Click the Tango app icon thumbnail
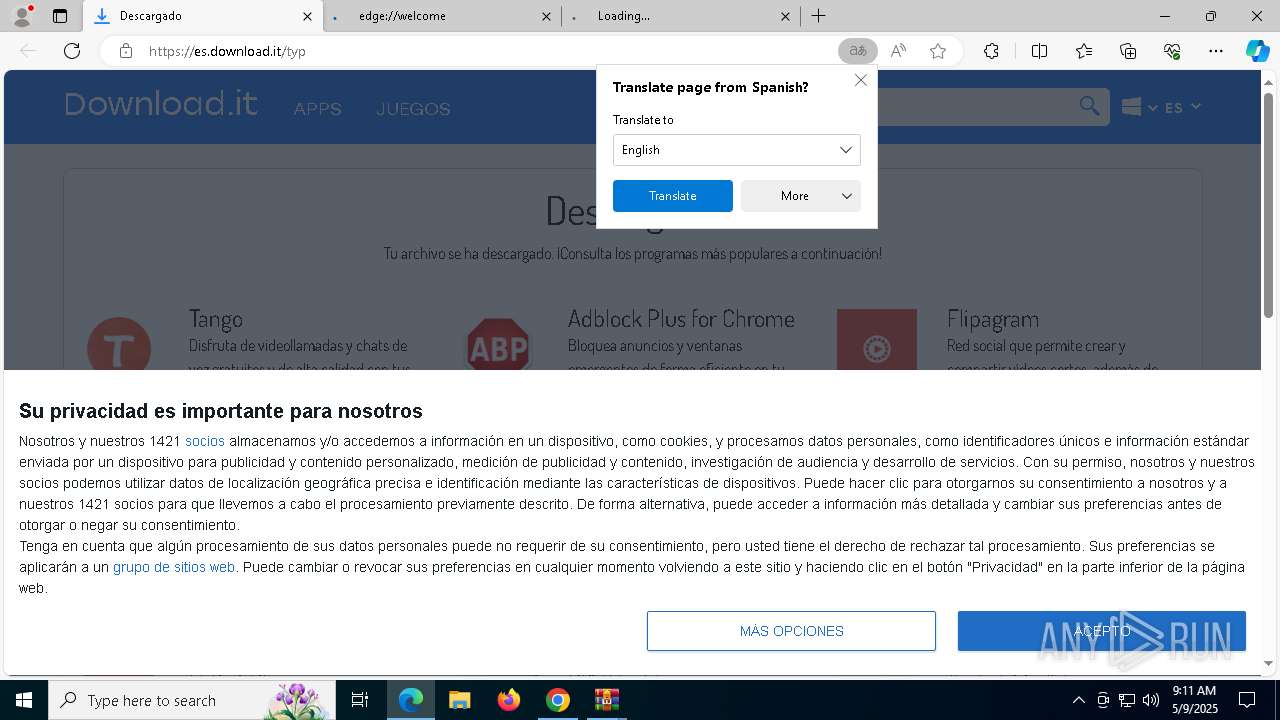The image size is (1280, 720). tap(119, 343)
